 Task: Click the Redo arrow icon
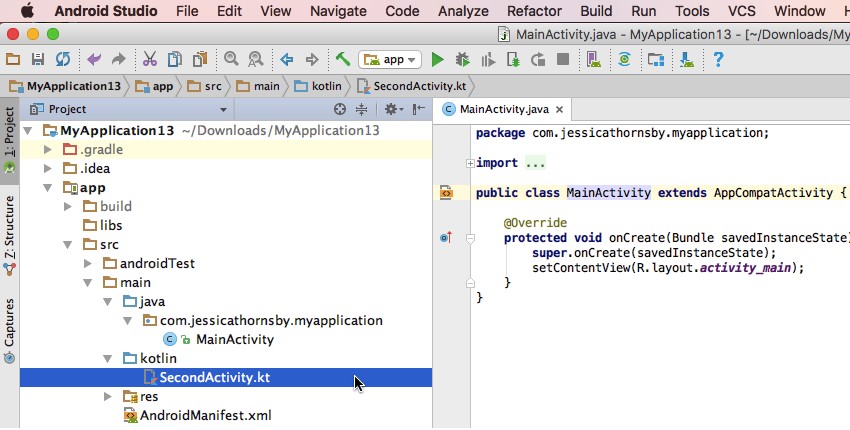click(118, 59)
